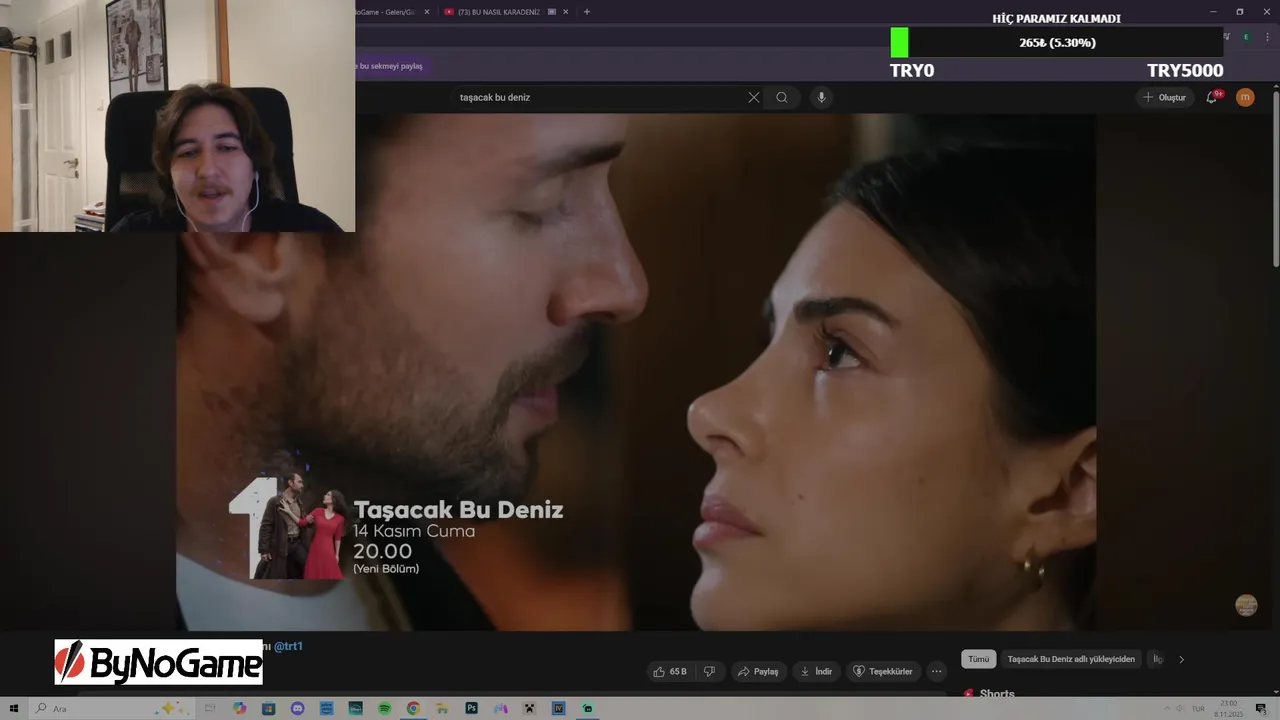This screenshot has width=1280, height=720.
Task: Switch TUR keyboard language indicator
Action: [x=1197, y=708]
